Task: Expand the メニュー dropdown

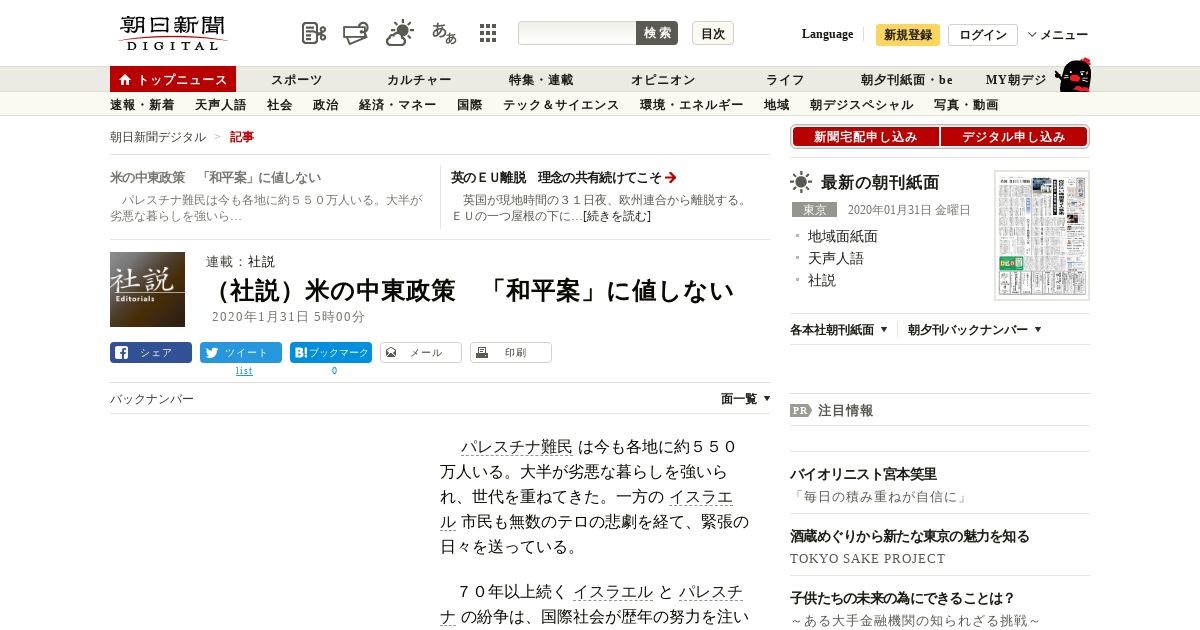Action: click(x=1058, y=35)
